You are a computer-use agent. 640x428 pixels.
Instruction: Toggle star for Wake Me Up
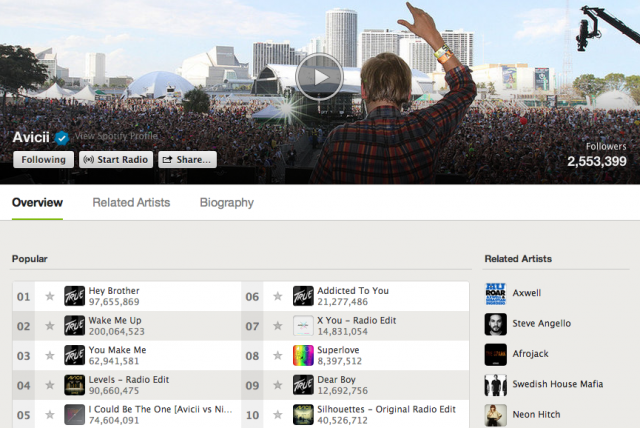[50, 325]
